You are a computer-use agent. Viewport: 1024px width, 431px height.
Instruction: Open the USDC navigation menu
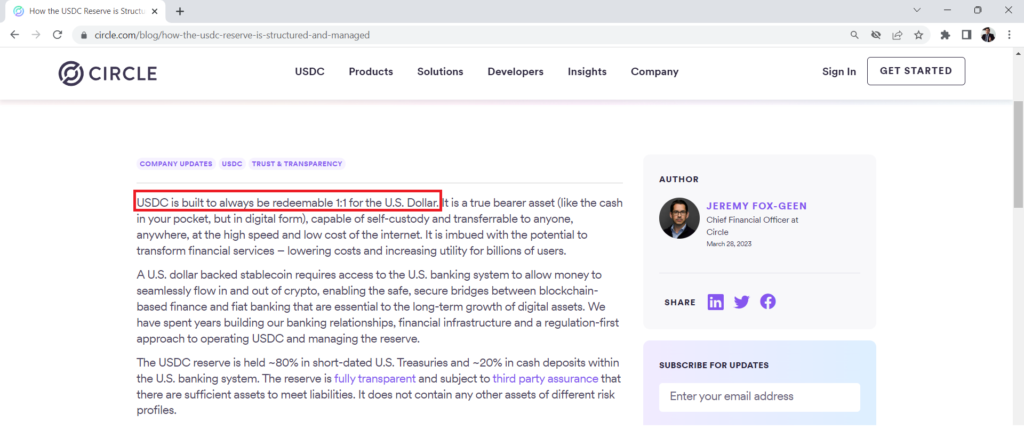point(309,72)
